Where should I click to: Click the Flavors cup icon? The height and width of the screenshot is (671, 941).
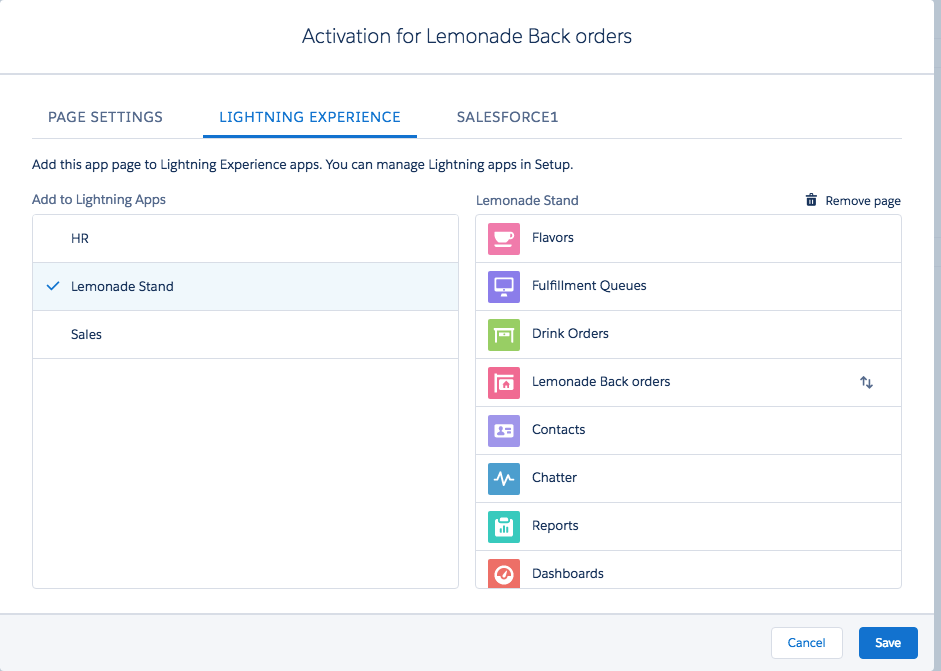tap(504, 238)
